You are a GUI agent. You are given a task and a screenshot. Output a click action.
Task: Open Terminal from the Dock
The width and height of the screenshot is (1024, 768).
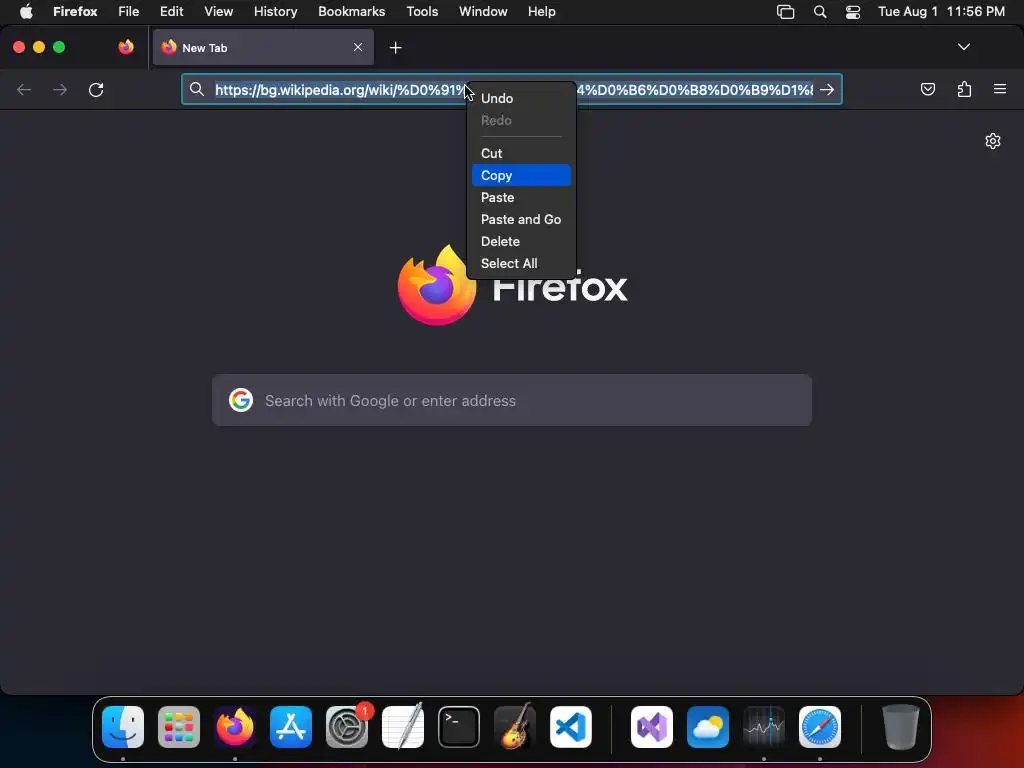[x=458, y=727]
